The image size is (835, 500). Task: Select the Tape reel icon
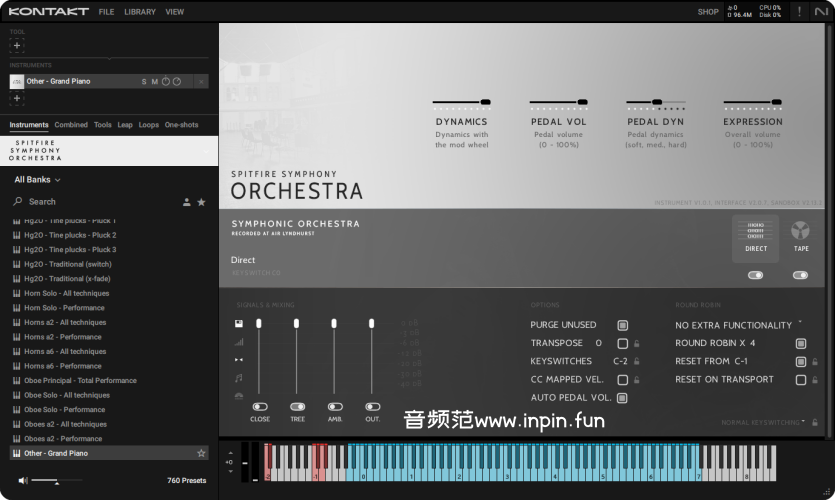click(x=800, y=231)
